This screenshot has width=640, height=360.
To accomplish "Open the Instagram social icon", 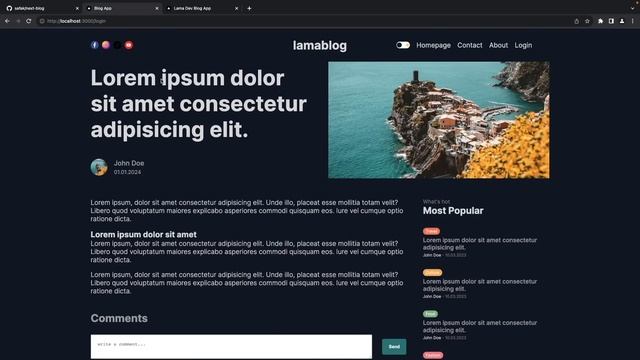I will pos(106,45).
